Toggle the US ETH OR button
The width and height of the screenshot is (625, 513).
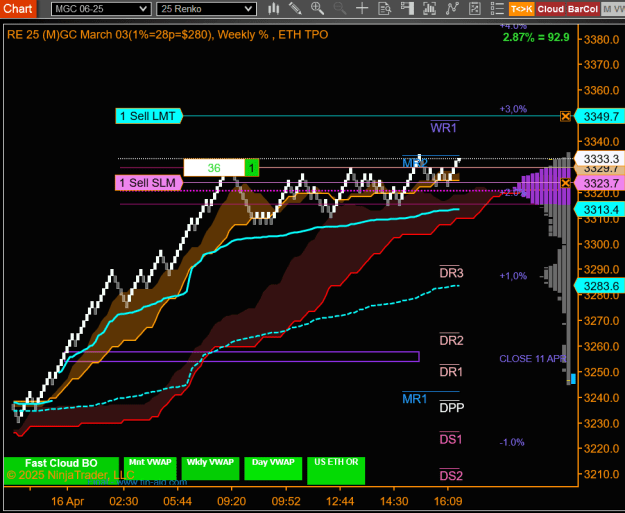pyautogui.click(x=336, y=471)
